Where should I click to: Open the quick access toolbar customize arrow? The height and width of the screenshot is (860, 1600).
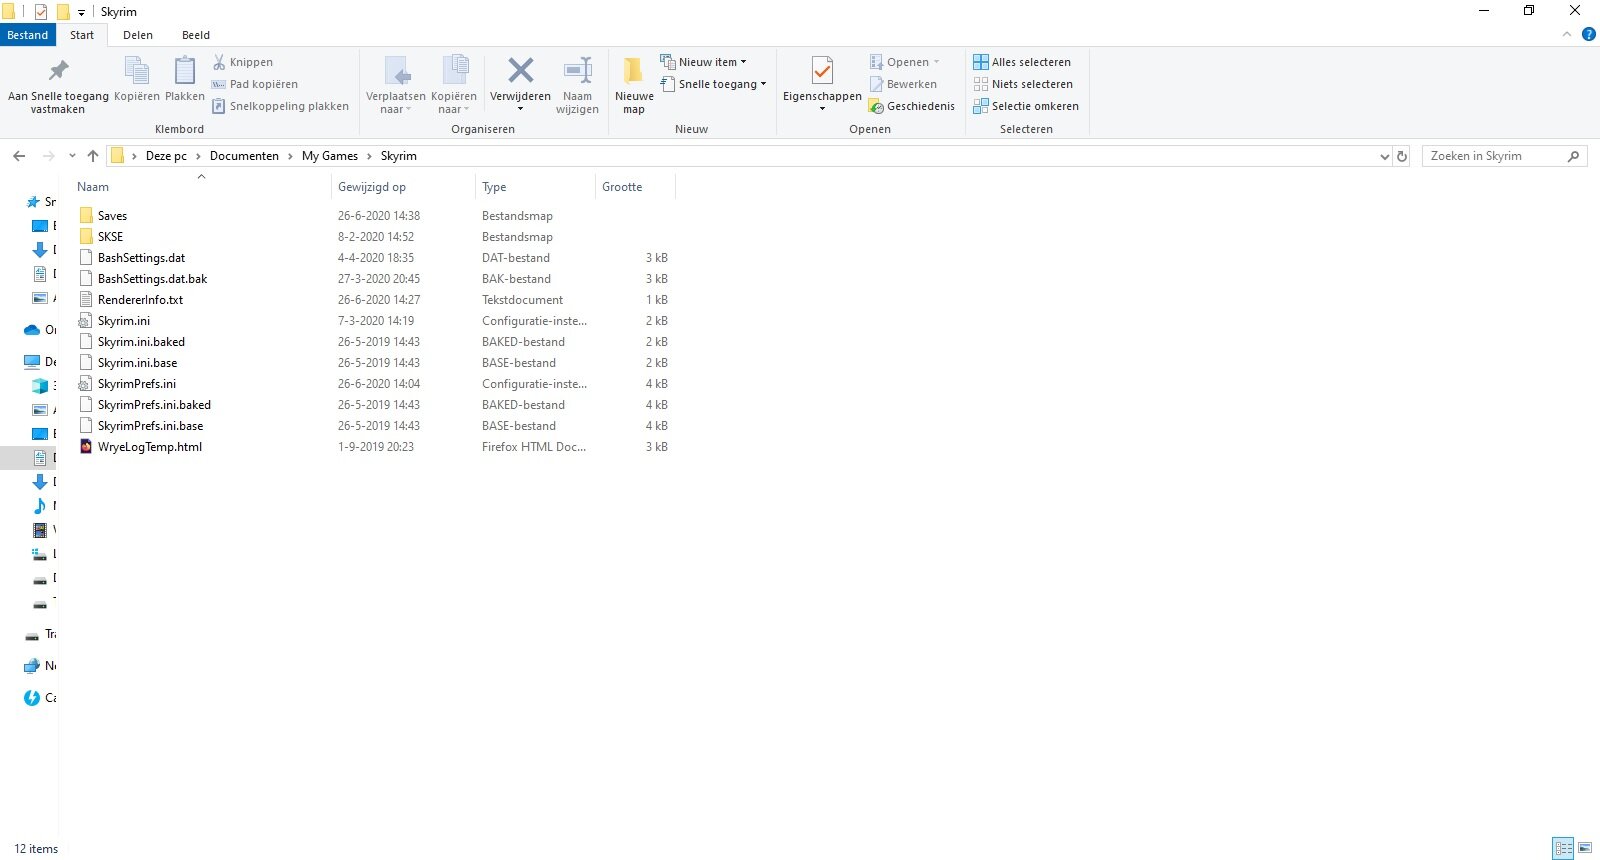pyautogui.click(x=81, y=13)
